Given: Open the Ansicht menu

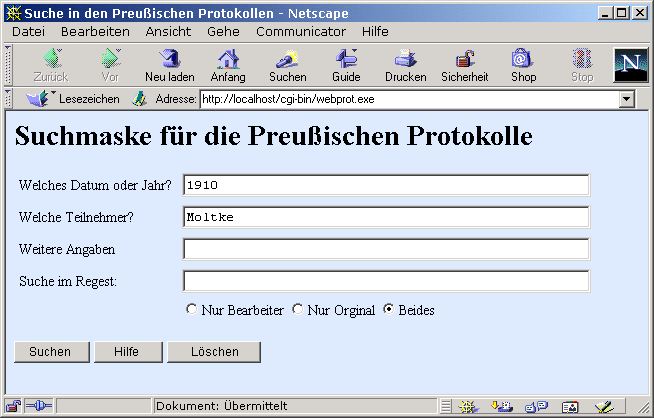Looking at the screenshot, I should point(168,32).
